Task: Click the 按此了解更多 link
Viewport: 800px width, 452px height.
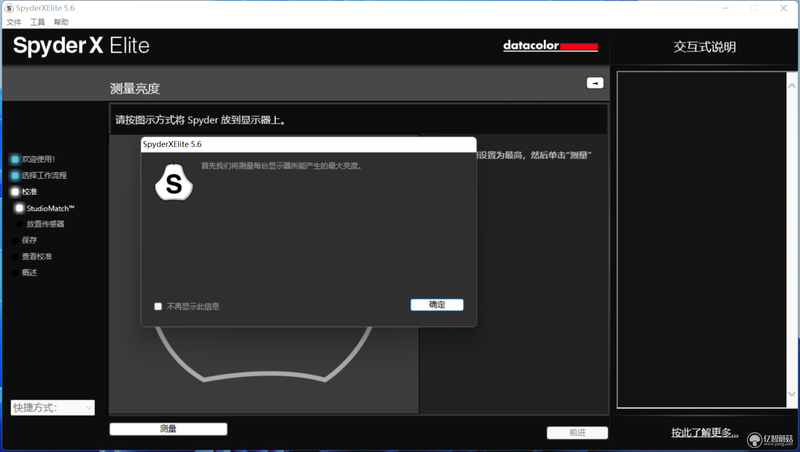Action: 705,433
